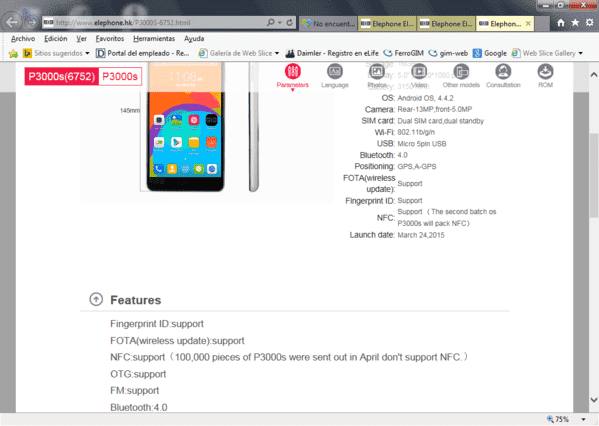Image resolution: width=599 pixels, height=426 pixels.
Task: Open the Video section icon
Action: (419, 71)
